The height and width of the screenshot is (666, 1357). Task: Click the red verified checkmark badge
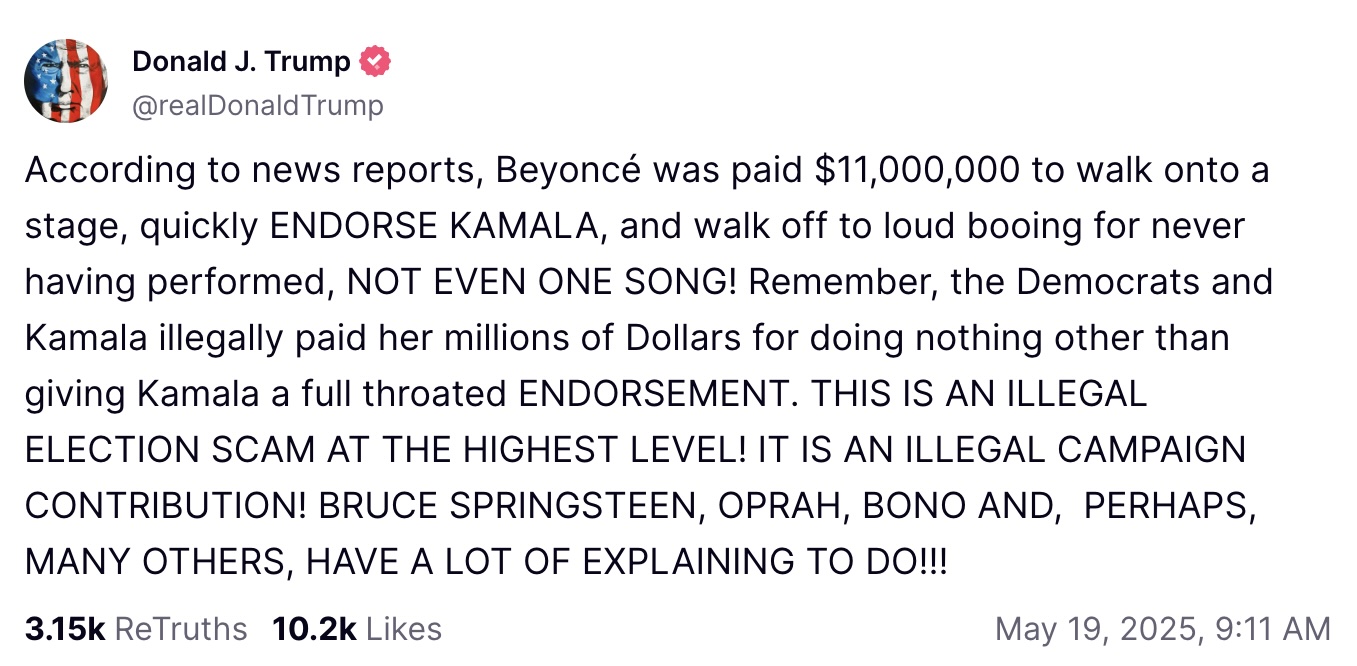[x=374, y=62]
